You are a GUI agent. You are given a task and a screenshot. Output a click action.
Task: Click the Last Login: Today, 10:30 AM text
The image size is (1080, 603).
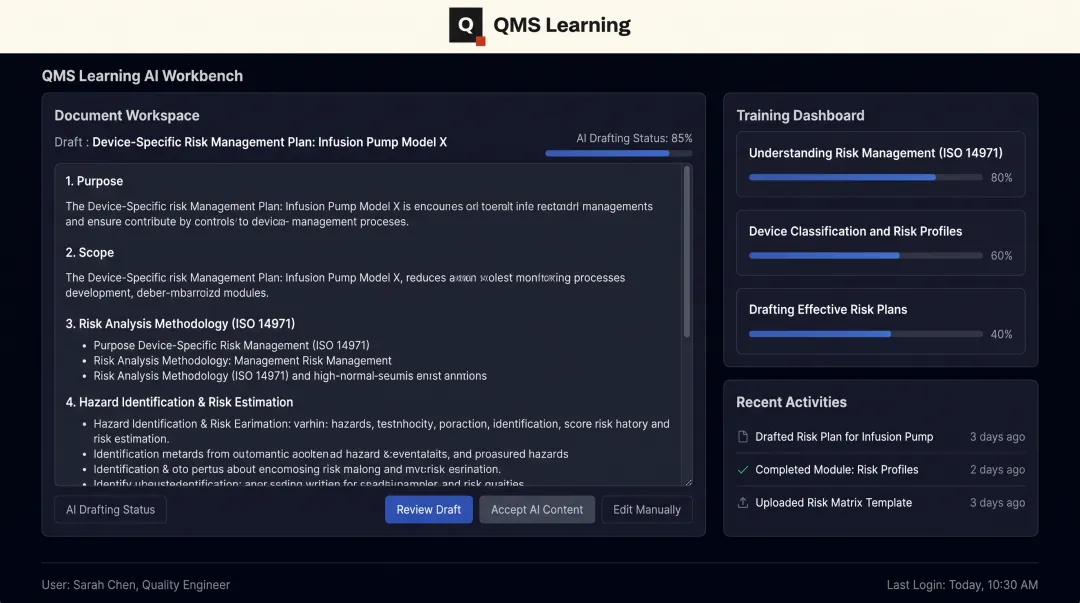click(962, 584)
